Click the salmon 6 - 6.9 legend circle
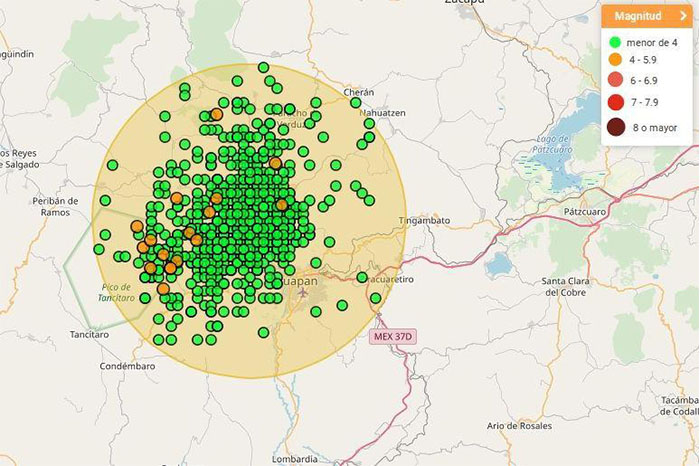Screen dimensions: 700x466 615,80
